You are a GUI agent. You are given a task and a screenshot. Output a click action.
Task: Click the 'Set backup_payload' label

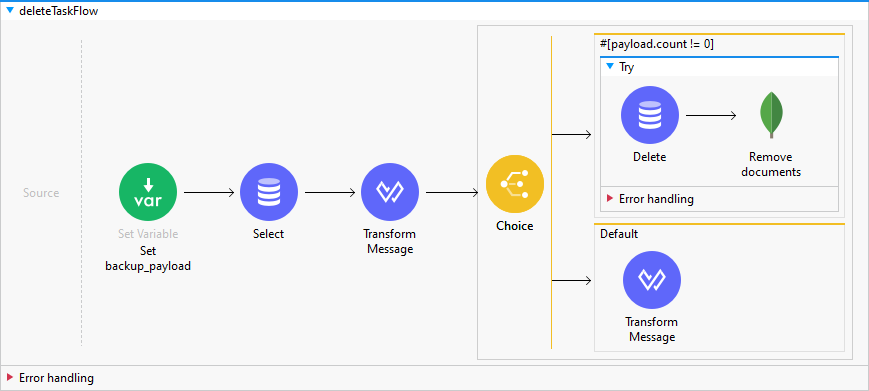[x=148, y=259]
